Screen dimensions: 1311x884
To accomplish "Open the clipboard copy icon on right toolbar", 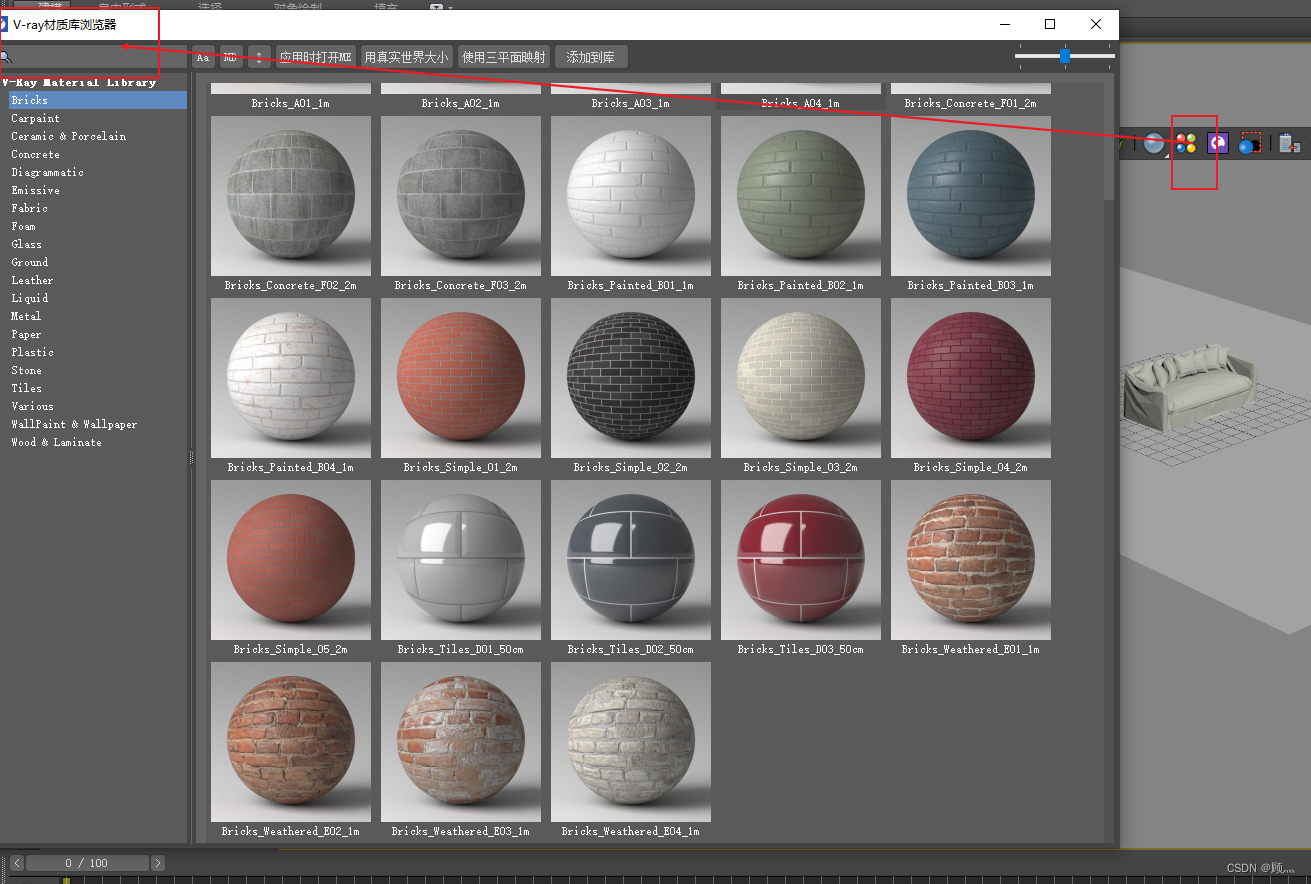I will 1289,143.
